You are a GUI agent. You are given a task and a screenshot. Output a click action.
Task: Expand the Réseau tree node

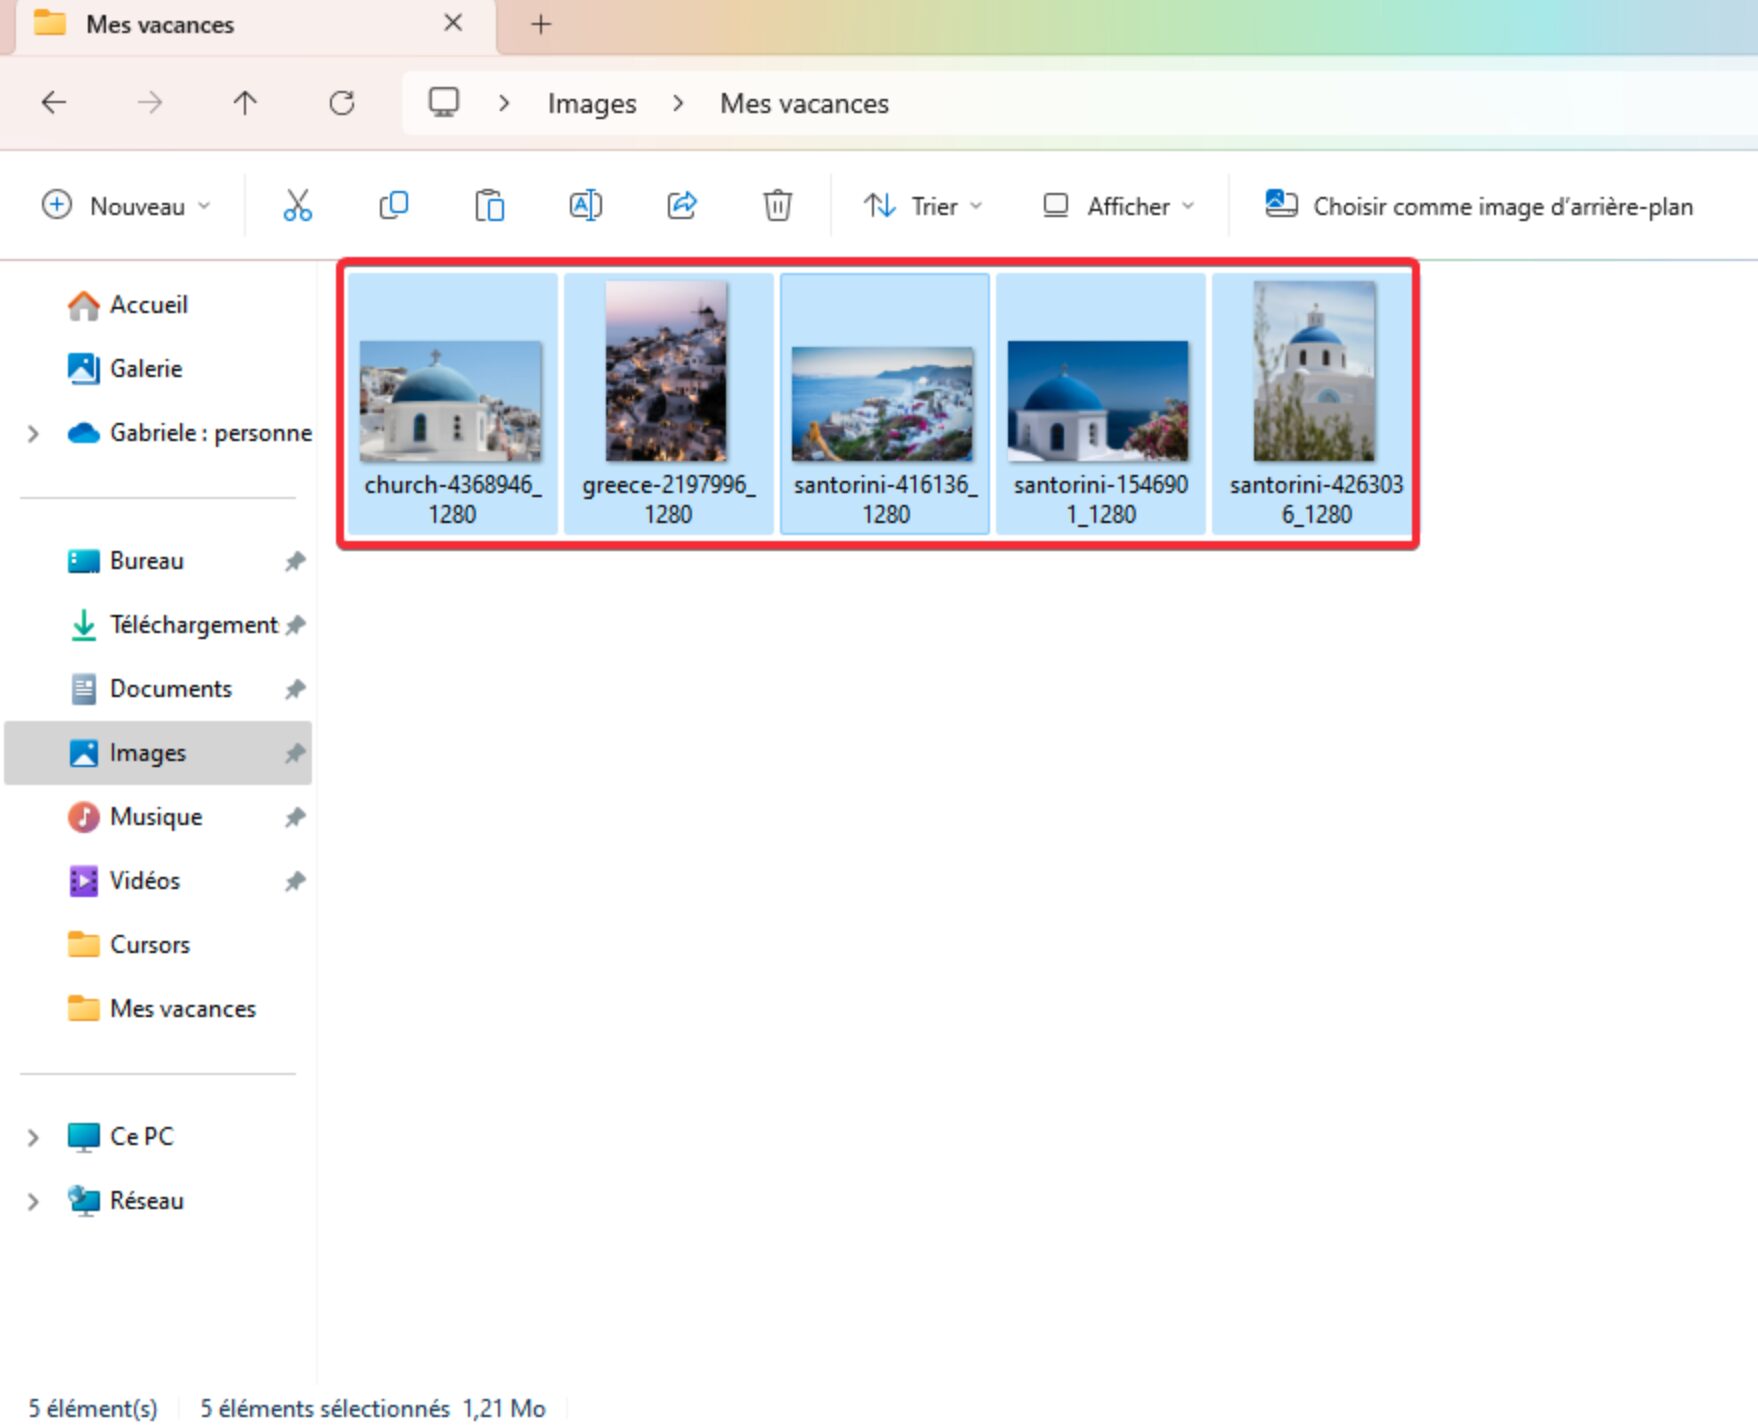33,1201
